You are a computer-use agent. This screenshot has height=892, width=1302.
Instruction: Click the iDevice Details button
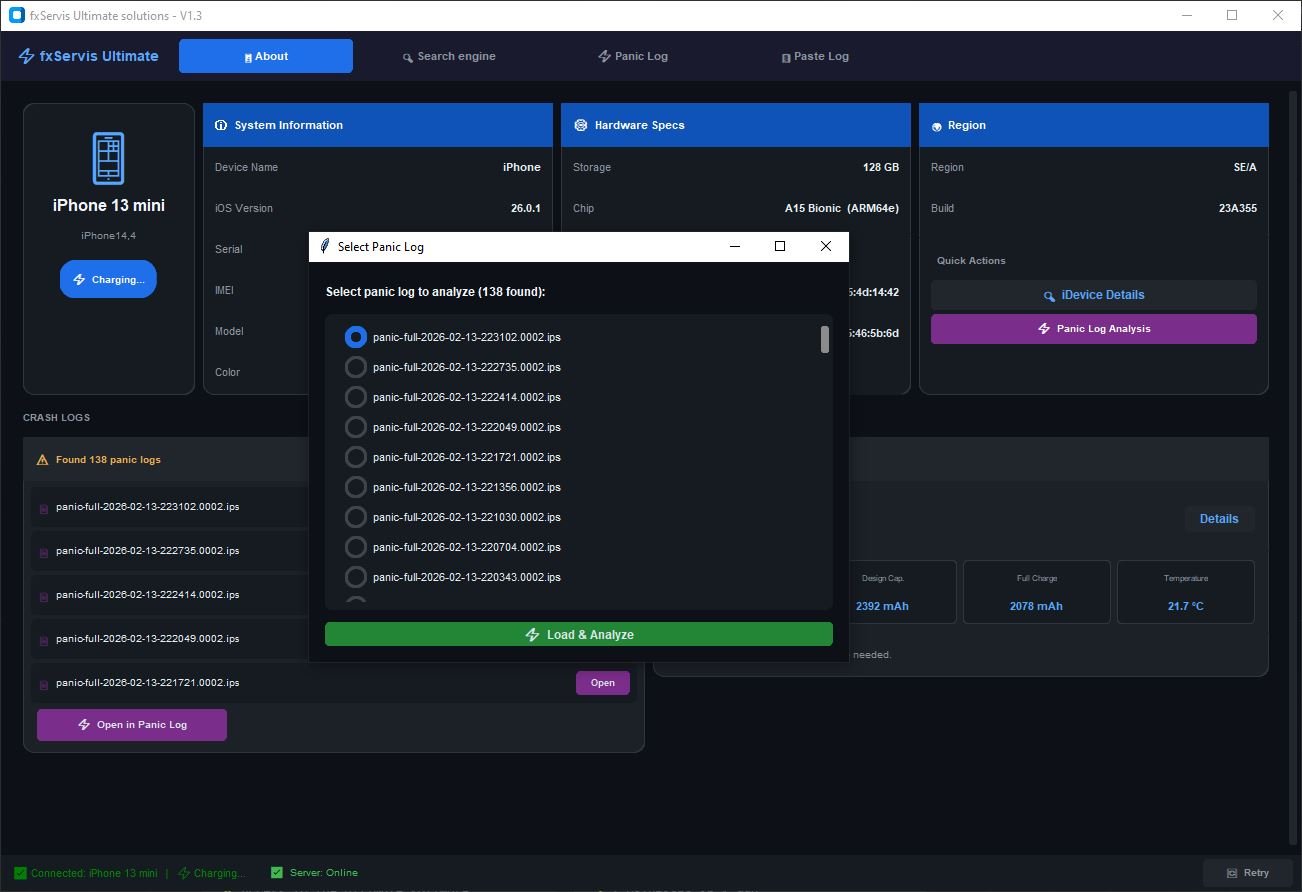point(1093,295)
